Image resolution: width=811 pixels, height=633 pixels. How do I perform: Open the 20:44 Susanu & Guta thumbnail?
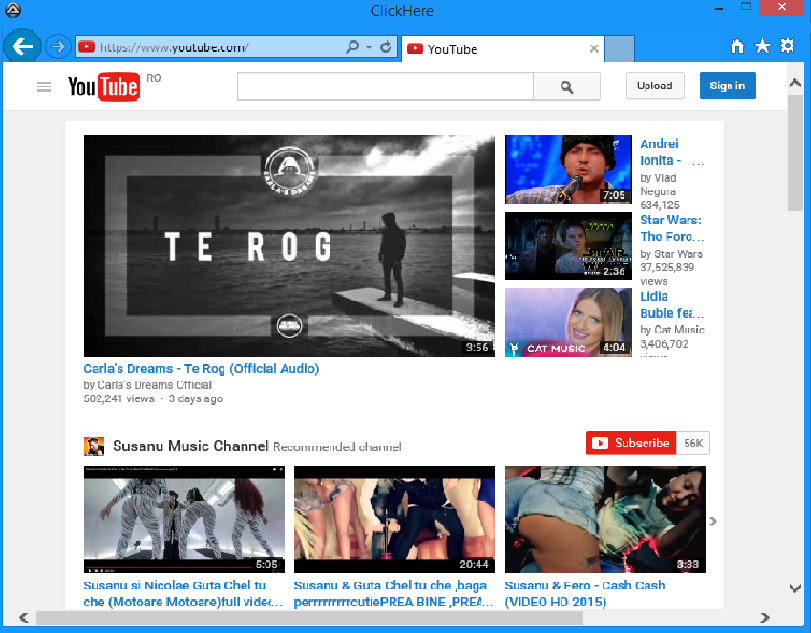point(394,519)
